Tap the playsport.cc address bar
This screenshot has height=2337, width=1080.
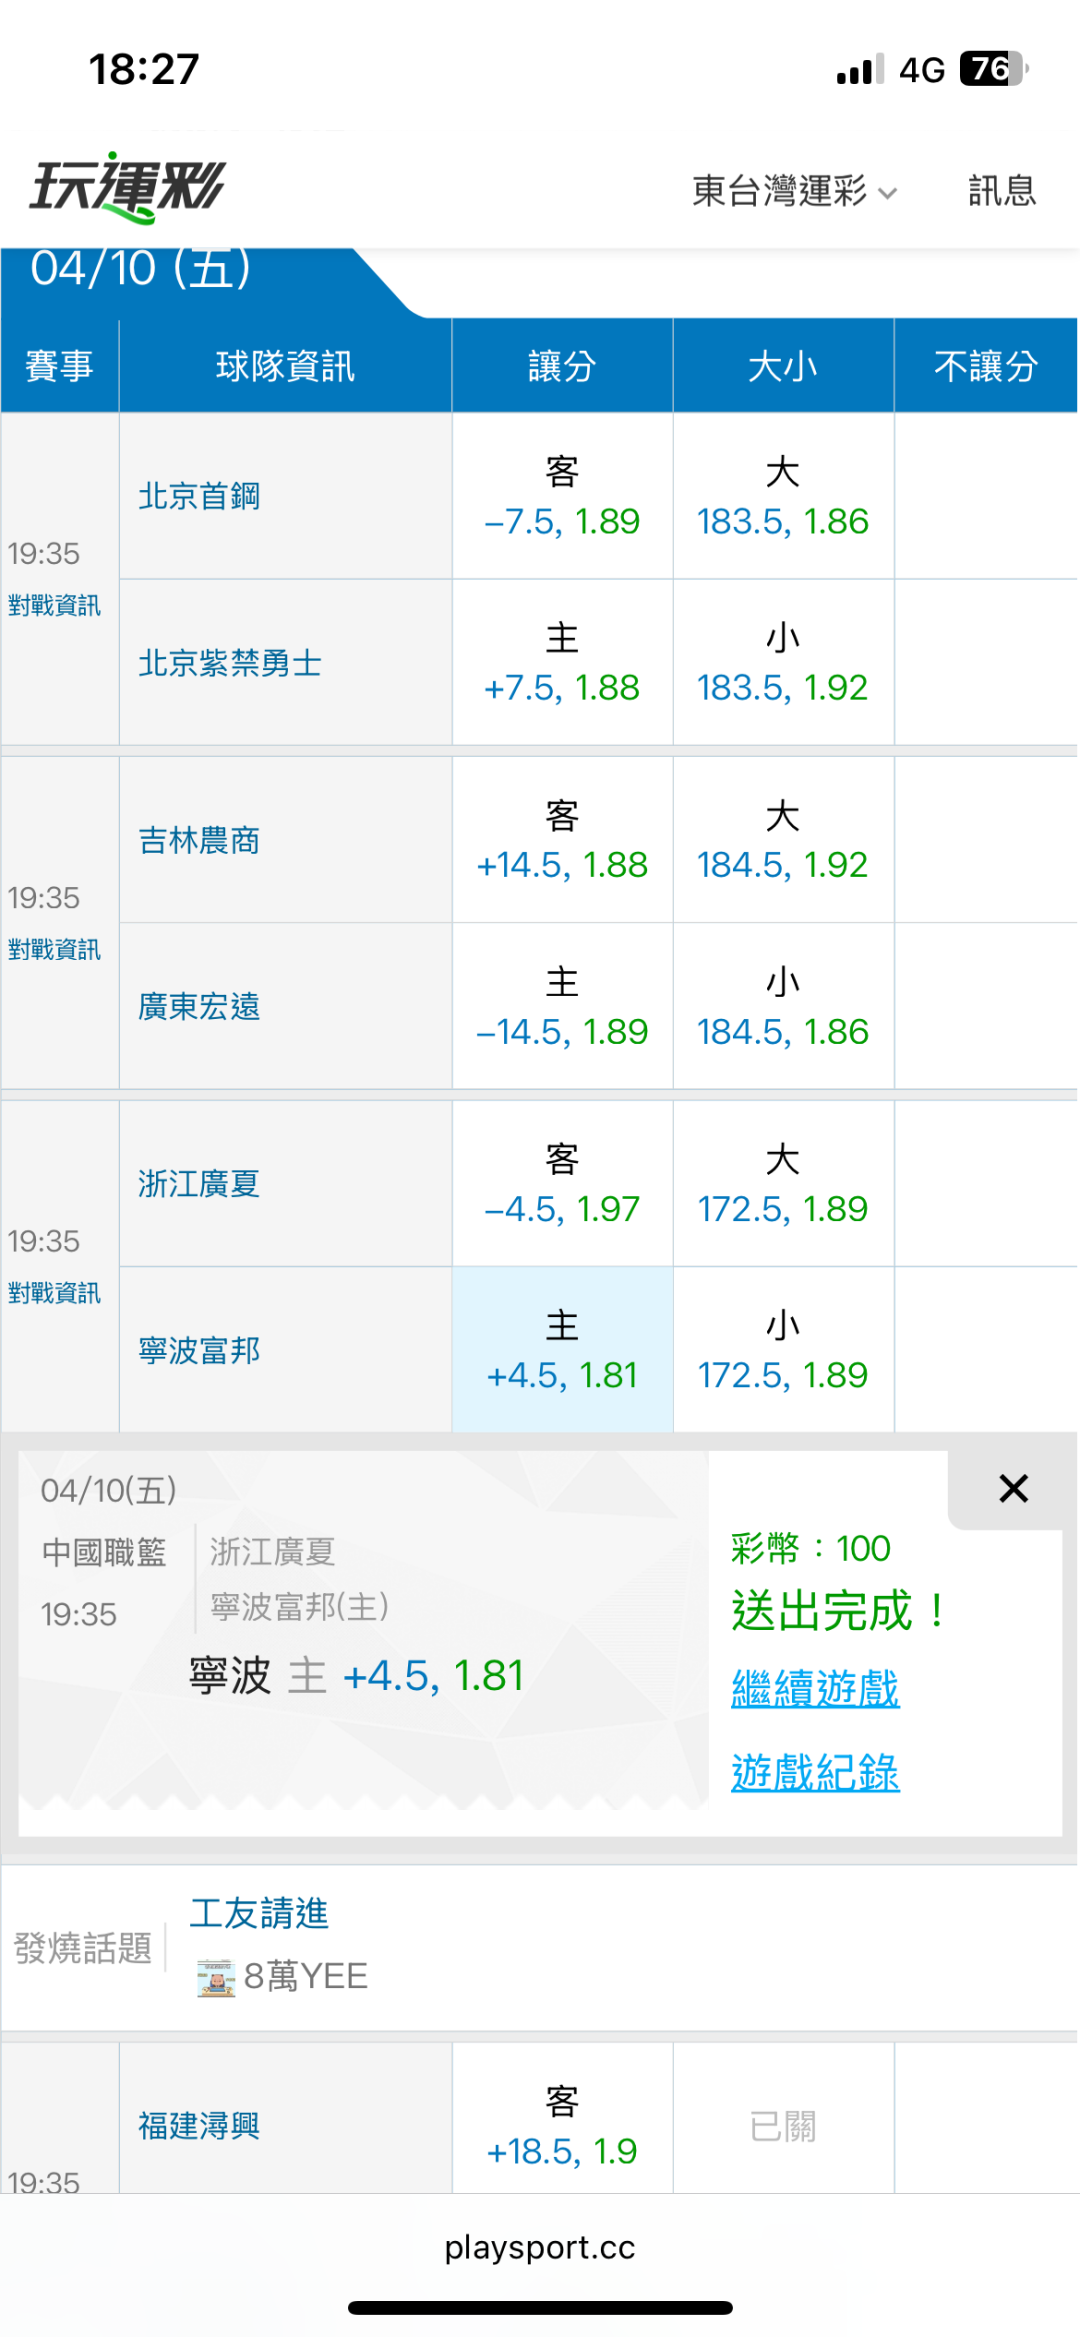click(540, 2247)
